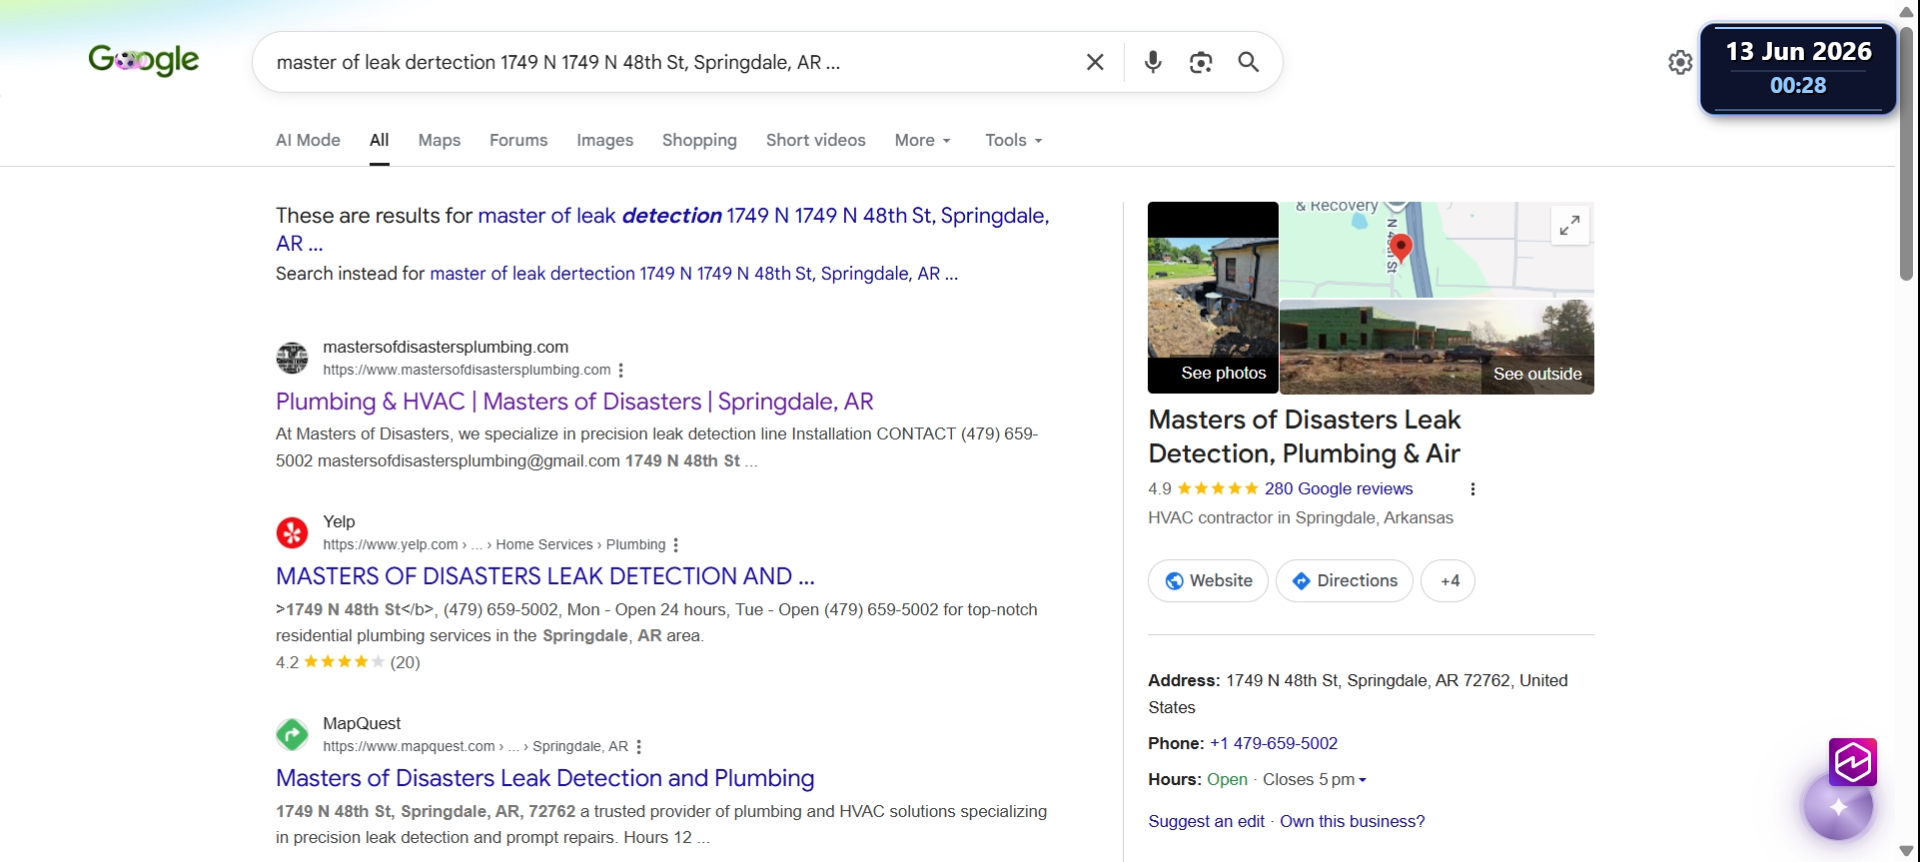Switch to Images tab
The width and height of the screenshot is (1920, 862).
pyautogui.click(x=605, y=140)
